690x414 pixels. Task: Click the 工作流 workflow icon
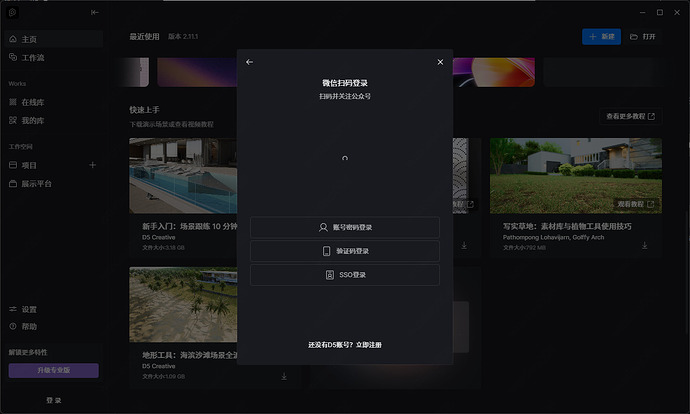coord(13,57)
